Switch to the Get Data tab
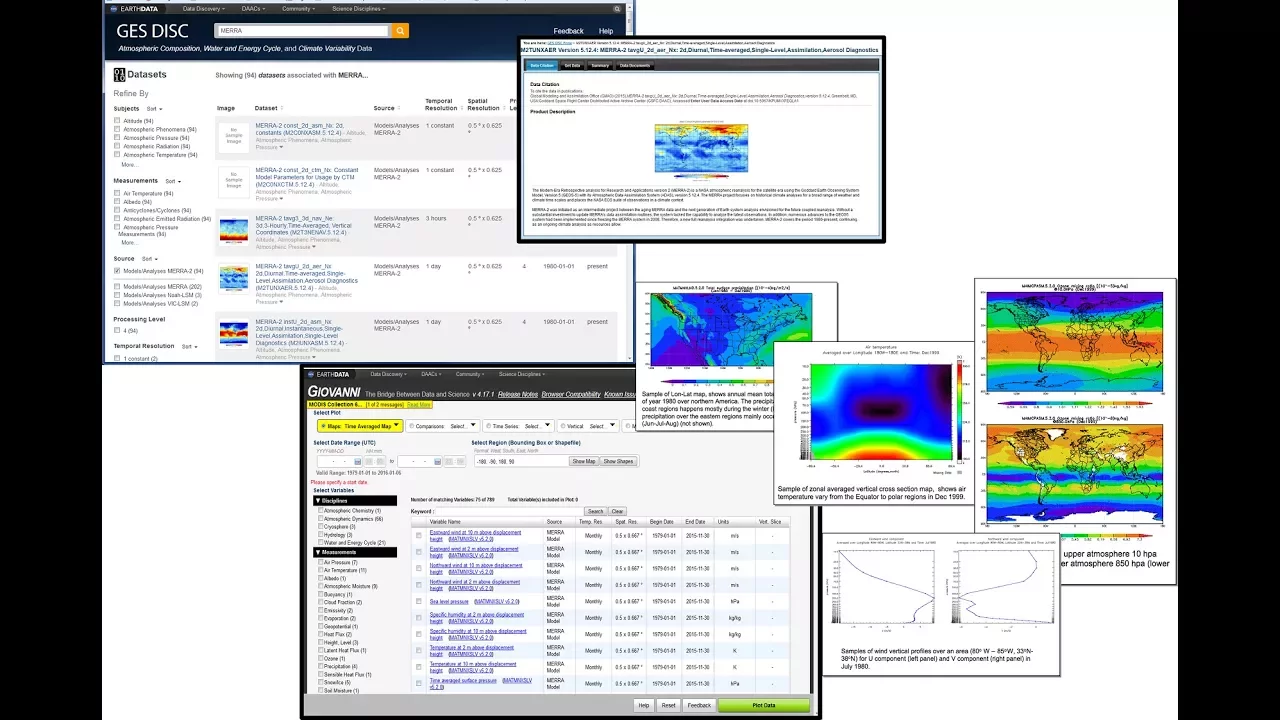The image size is (1280, 720). click(x=572, y=65)
